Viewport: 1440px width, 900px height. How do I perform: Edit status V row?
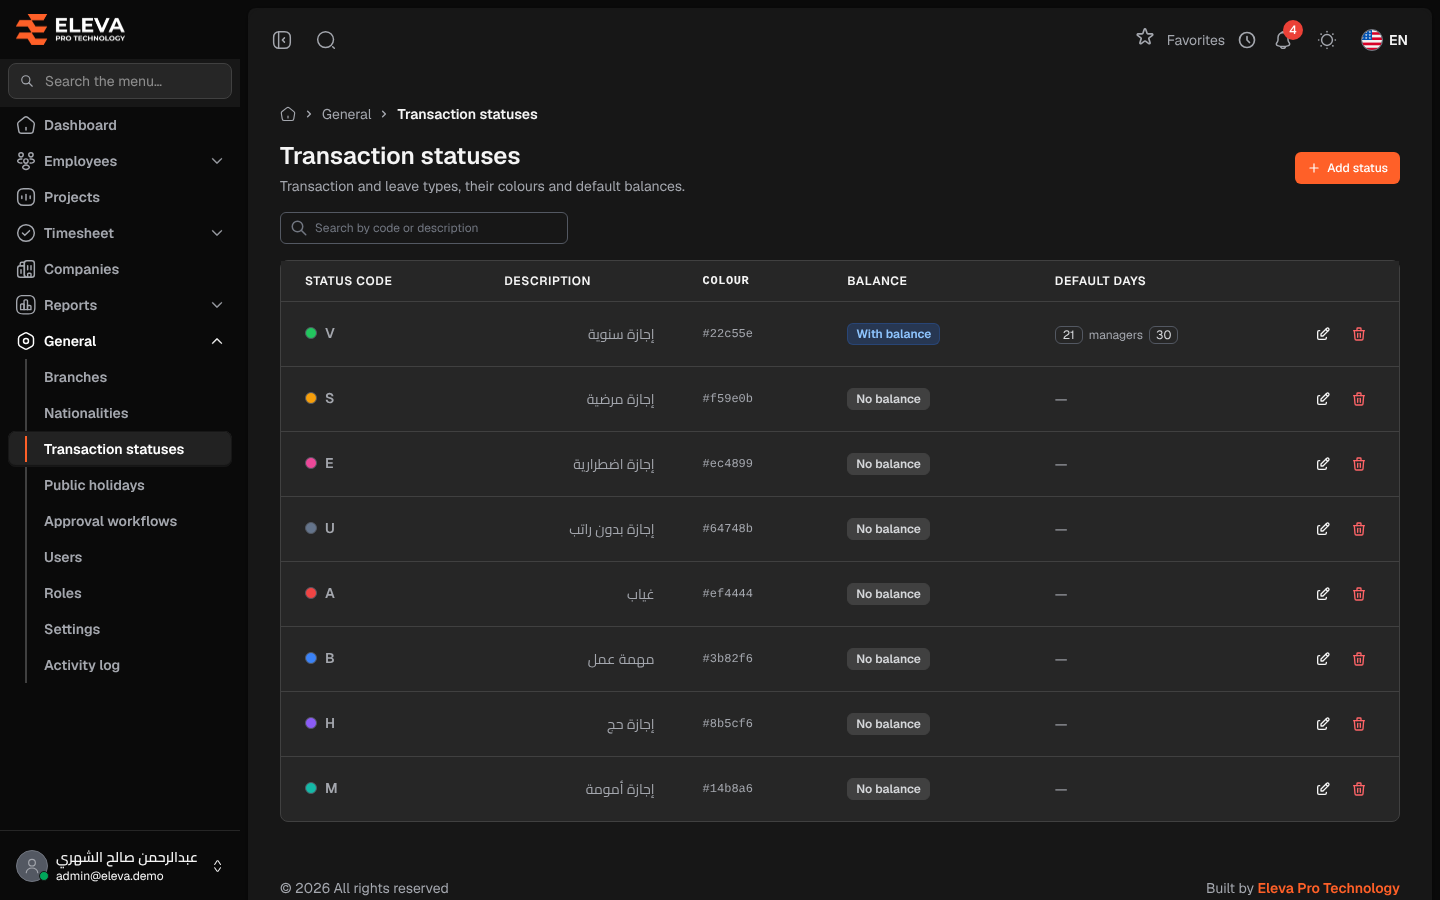tap(1323, 334)
